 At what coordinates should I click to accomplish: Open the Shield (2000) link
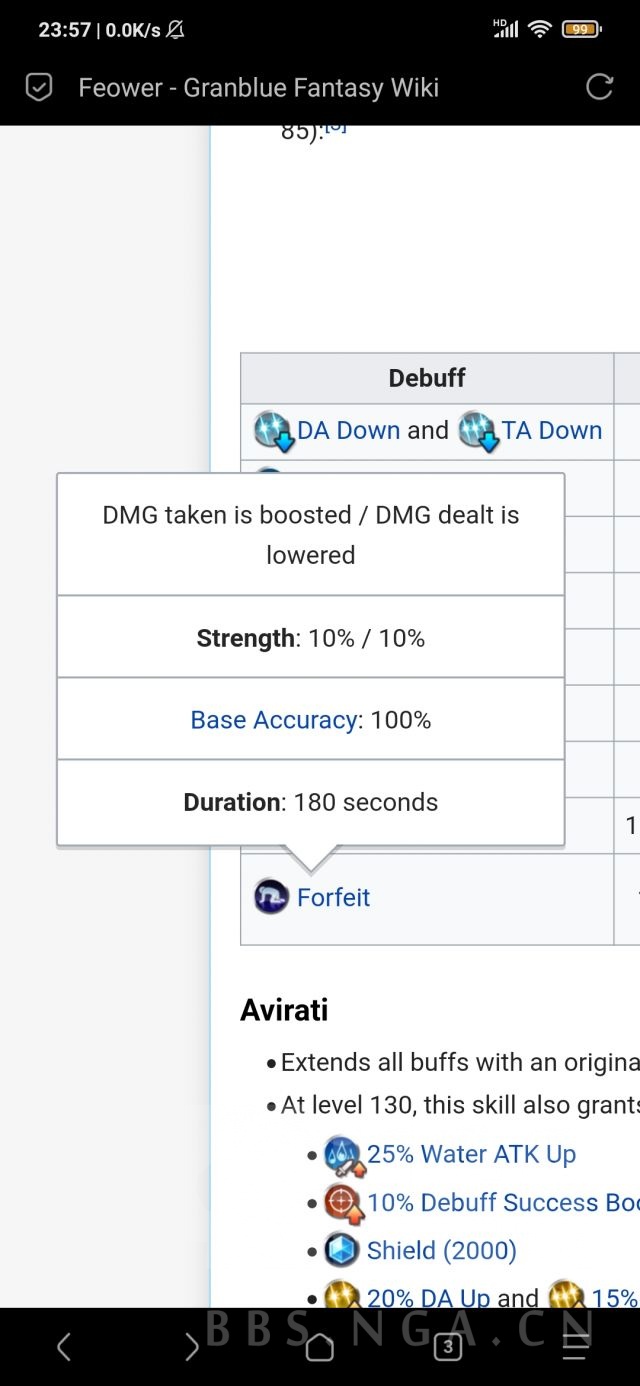pos(441,1250)
